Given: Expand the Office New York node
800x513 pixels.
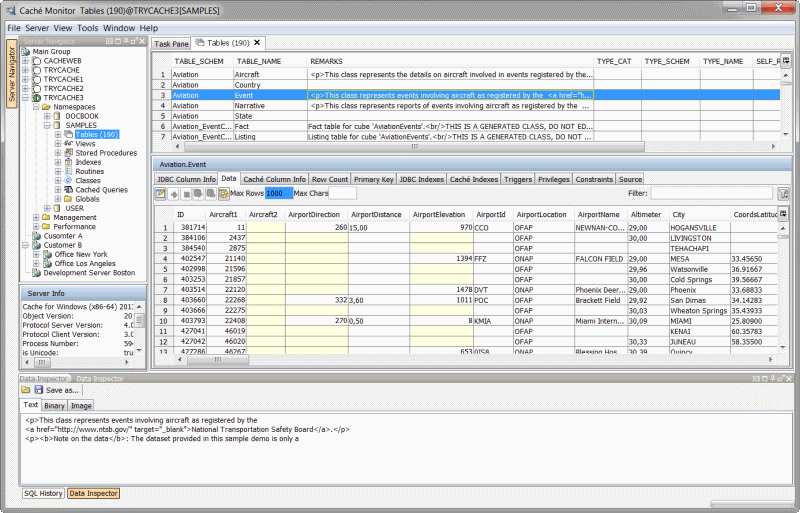Looking at the screenshot, I should click(36, 254).
